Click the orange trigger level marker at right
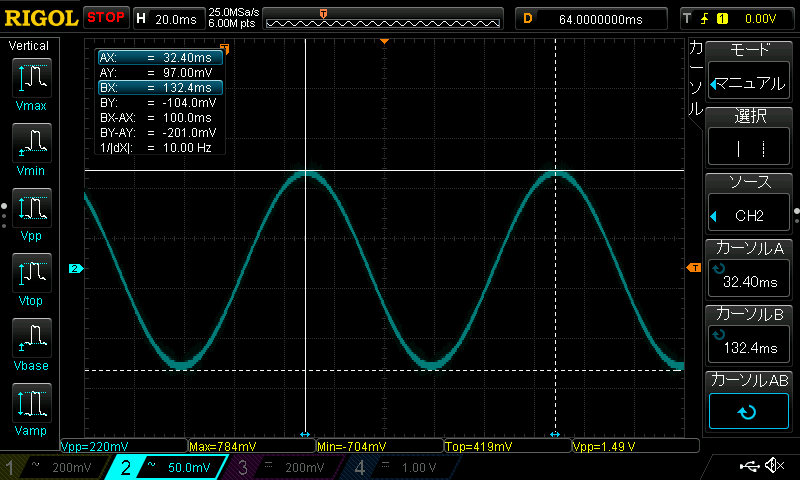The width and height of the screenshot is (800, 480). (694, 268)
